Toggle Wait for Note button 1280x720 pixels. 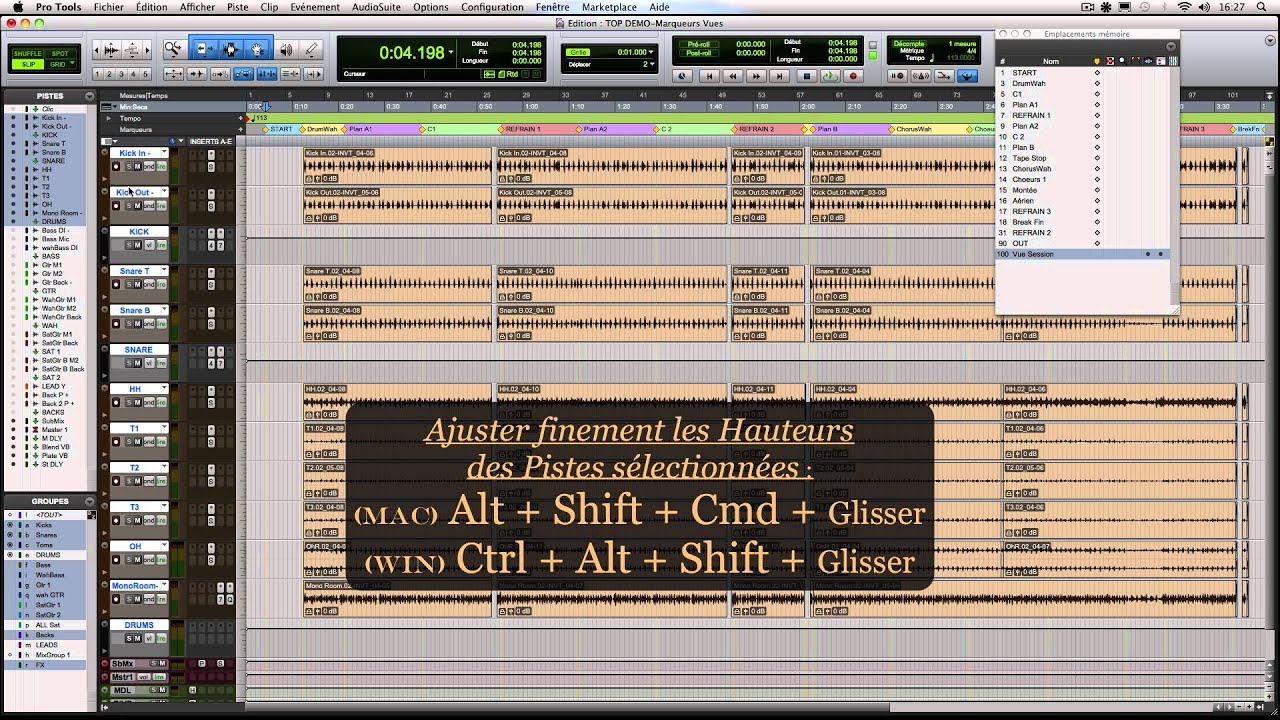[897, 76]
